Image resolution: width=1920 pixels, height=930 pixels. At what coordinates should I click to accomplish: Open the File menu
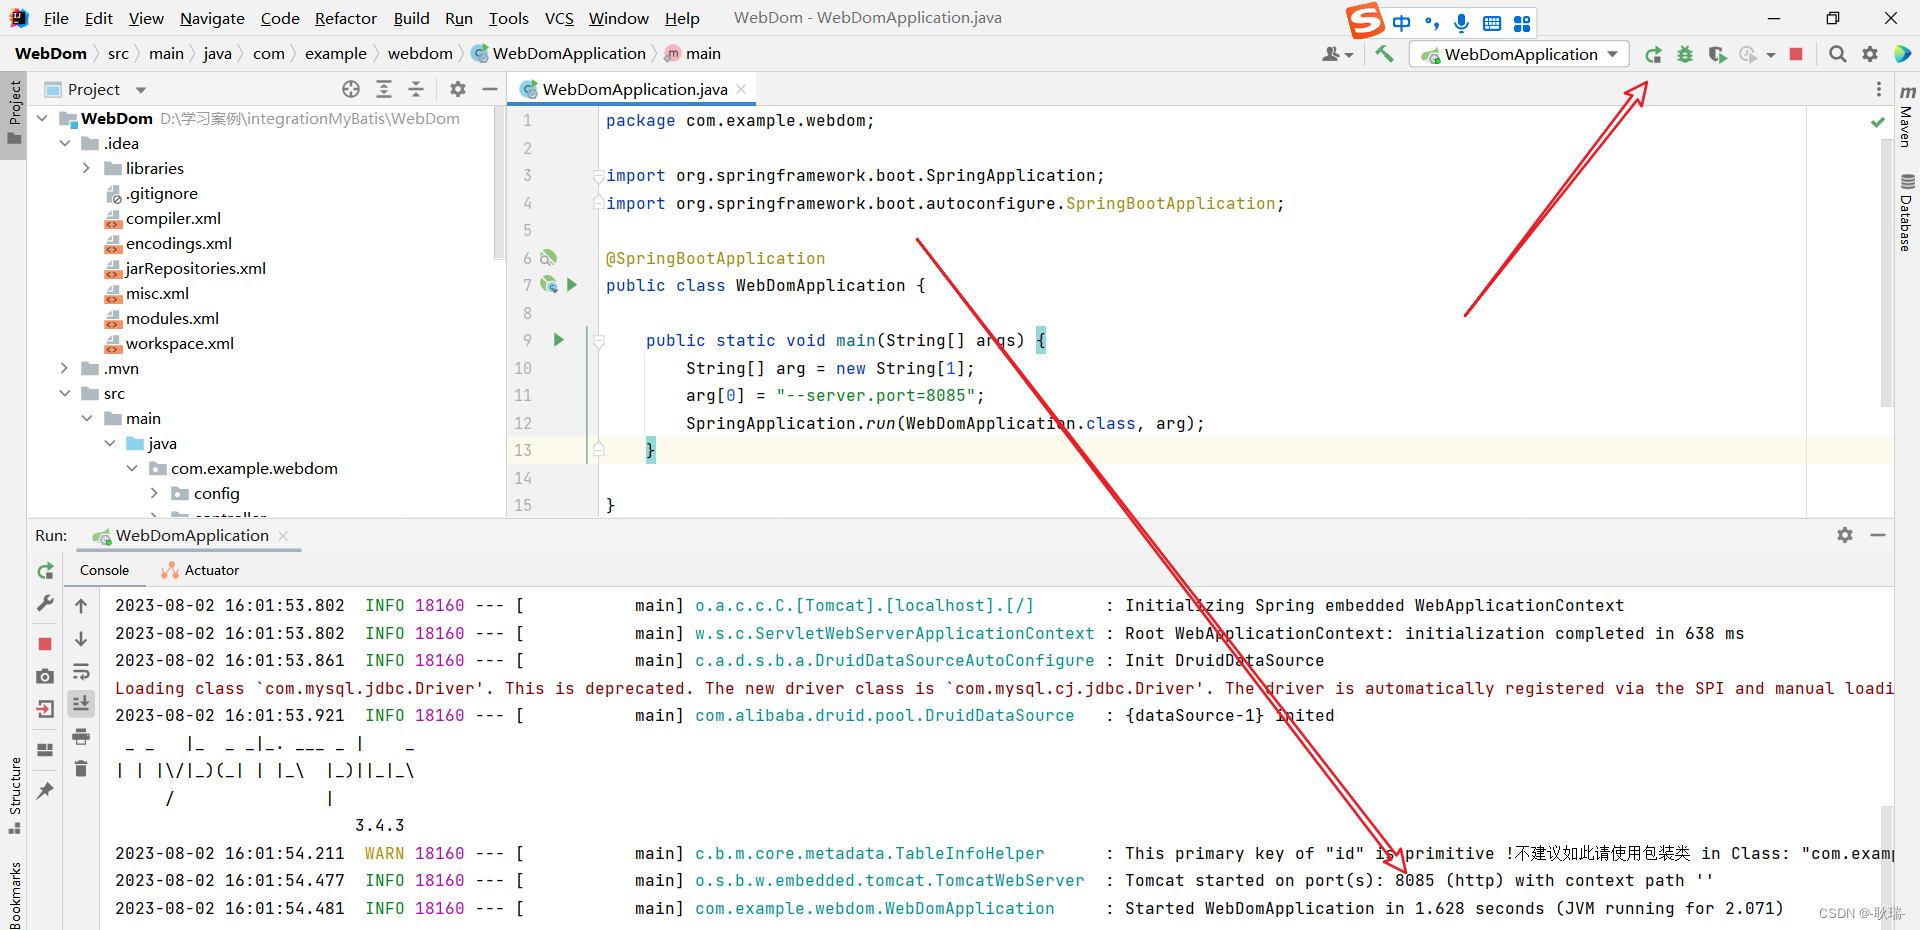click(56, 18)
